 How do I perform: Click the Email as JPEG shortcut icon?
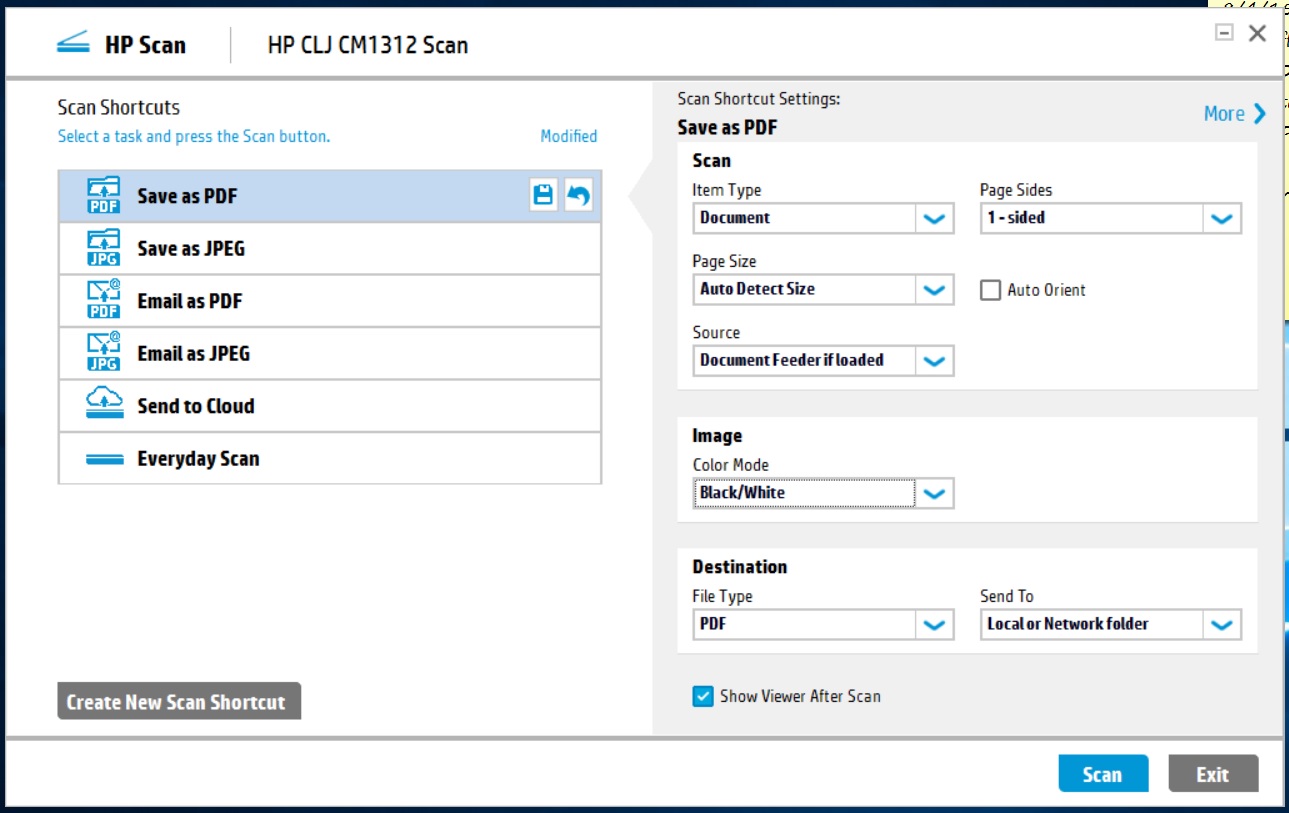click(x=104, y=353)
